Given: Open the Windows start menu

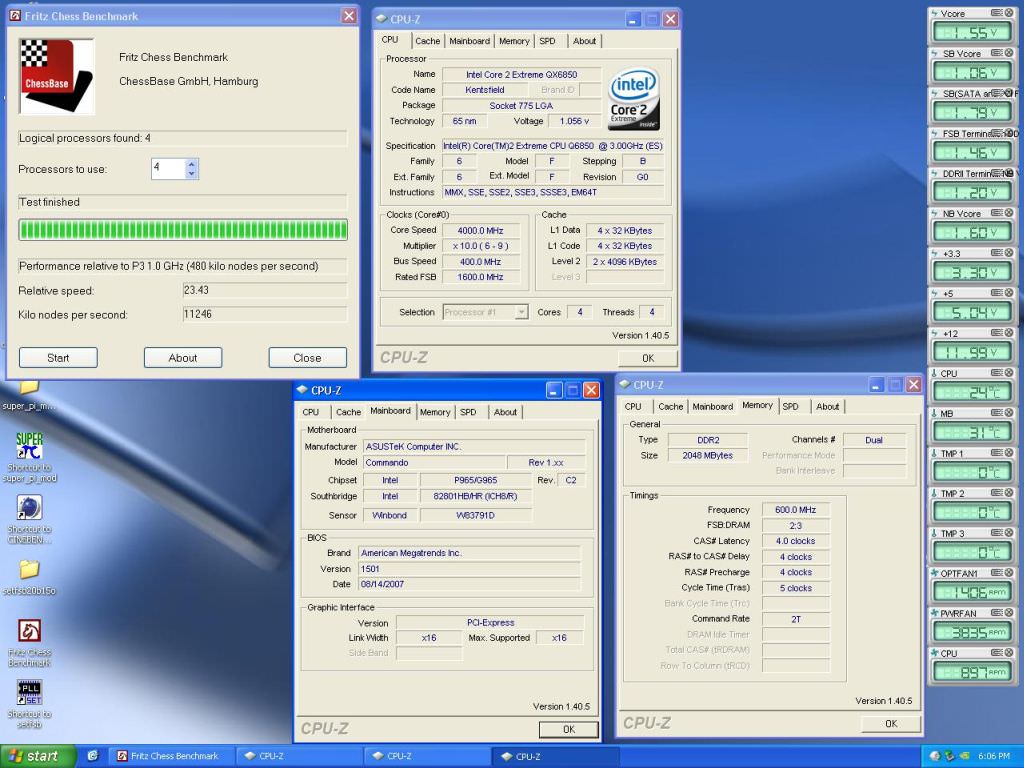Looking at the screenshot, I should (x=38, y=756).
